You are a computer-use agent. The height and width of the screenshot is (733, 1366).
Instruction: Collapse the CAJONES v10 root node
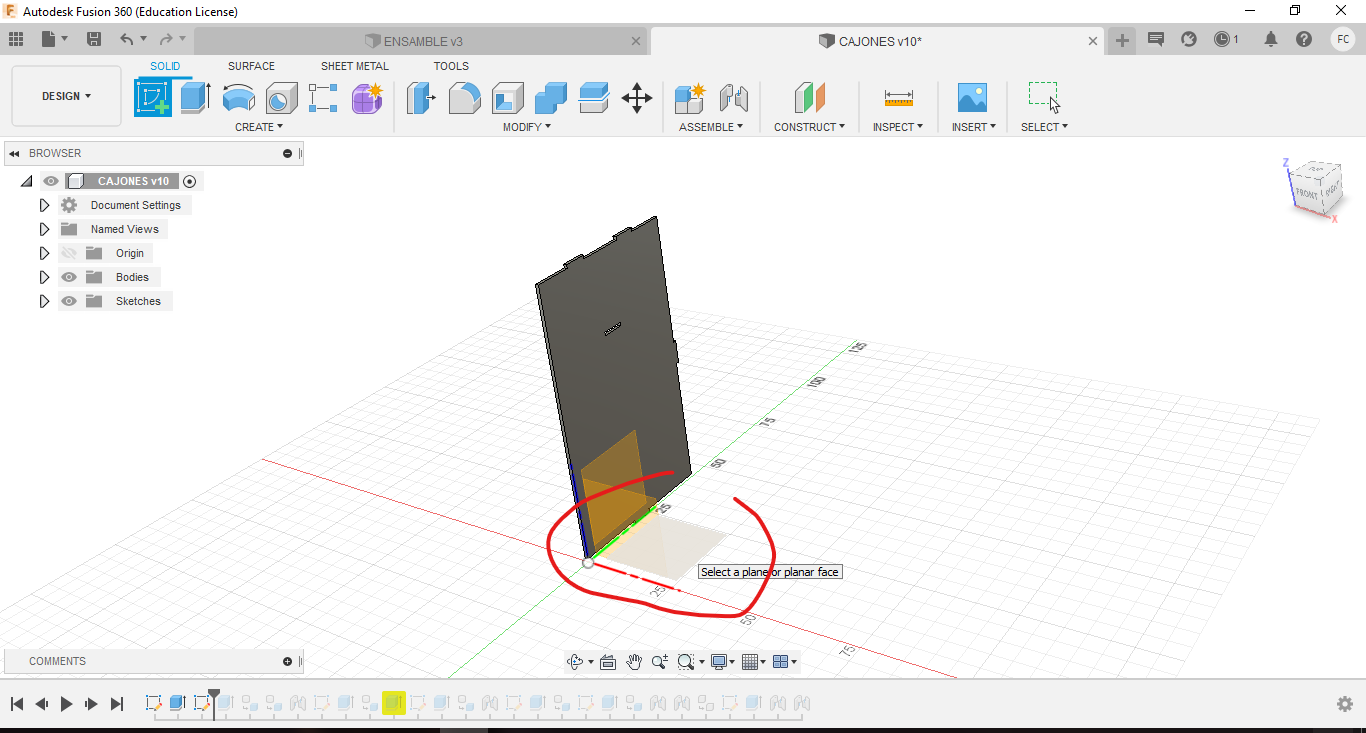point(26,181)
